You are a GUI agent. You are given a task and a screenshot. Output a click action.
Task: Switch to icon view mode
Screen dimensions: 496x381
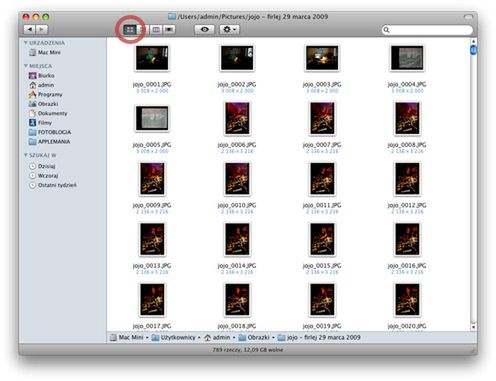click(130, 30)
